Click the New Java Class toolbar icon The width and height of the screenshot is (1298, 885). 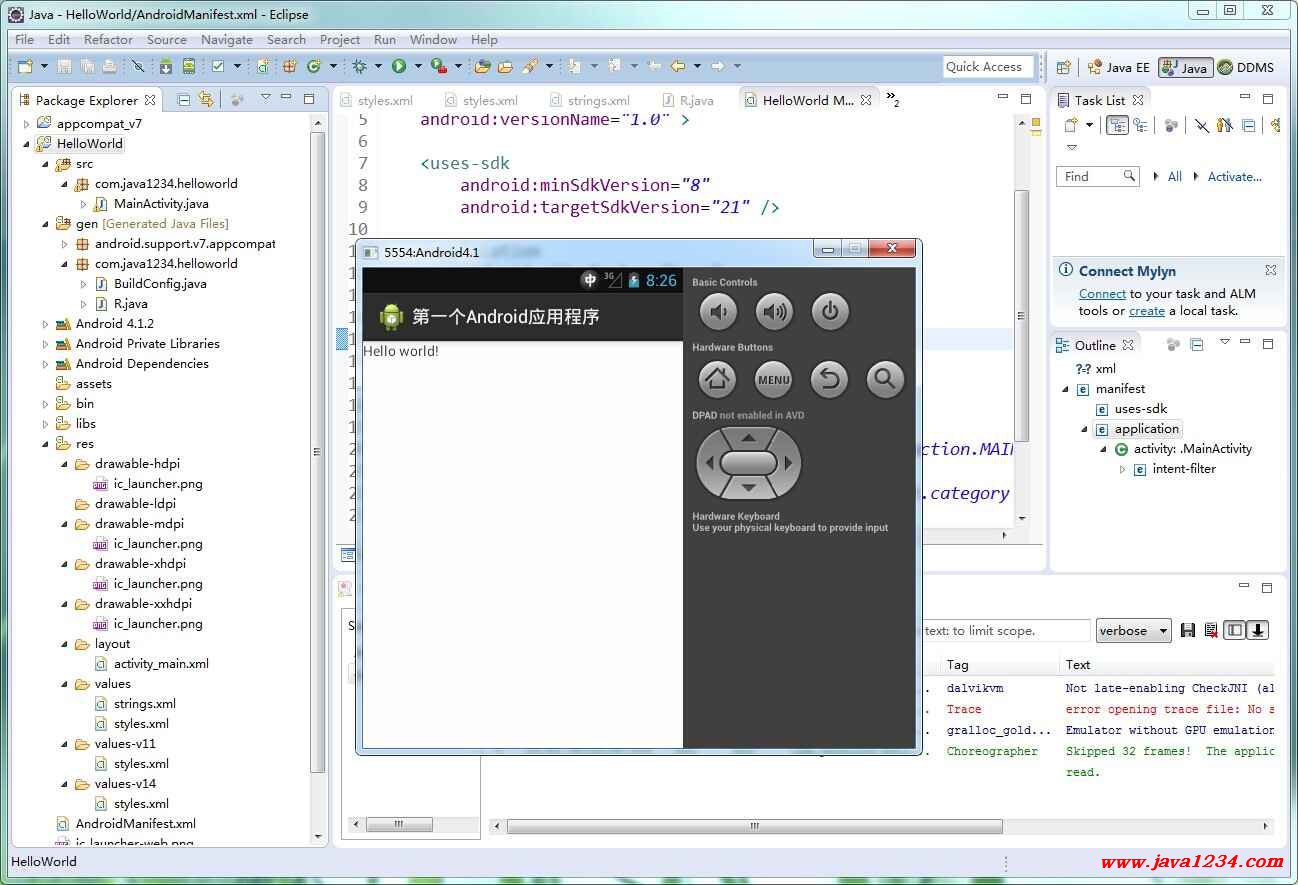pos(313,66)
